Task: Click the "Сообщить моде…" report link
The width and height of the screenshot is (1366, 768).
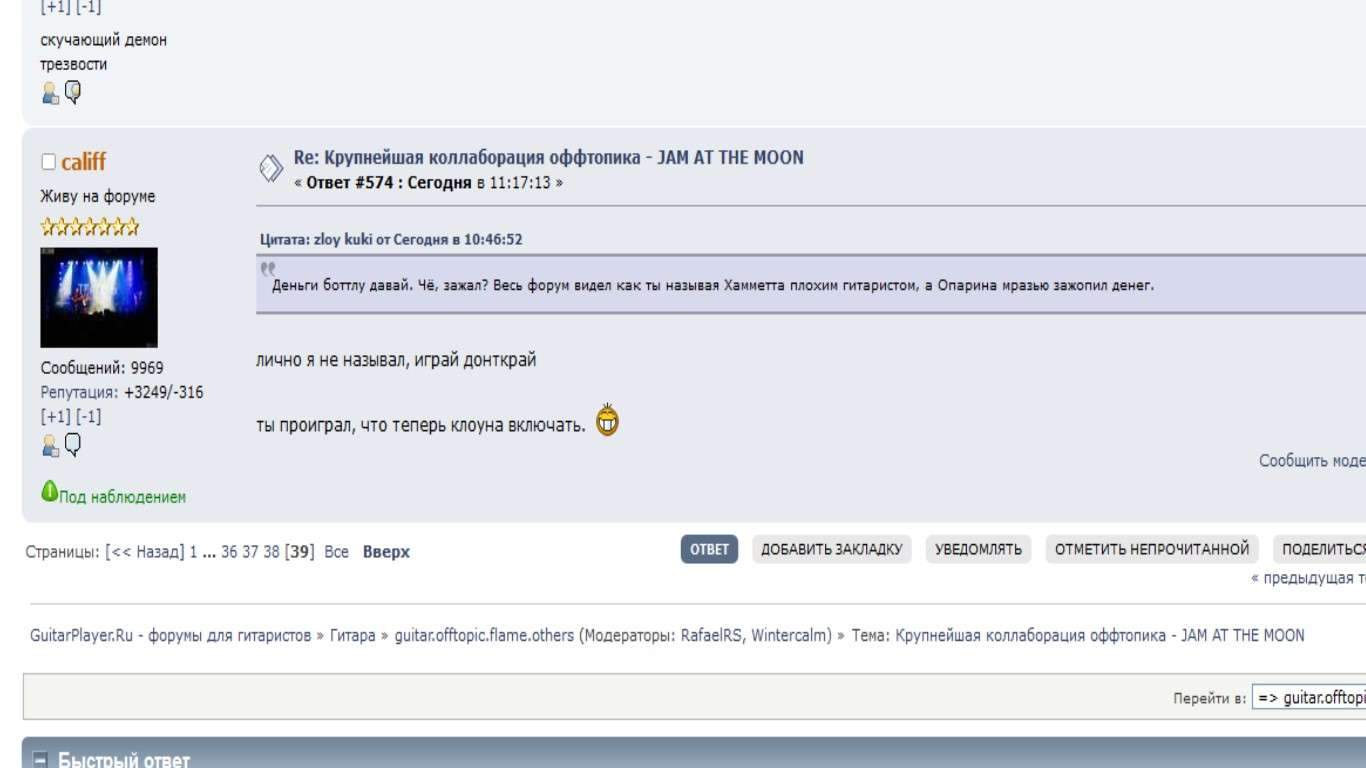Action: (1312, 461)
